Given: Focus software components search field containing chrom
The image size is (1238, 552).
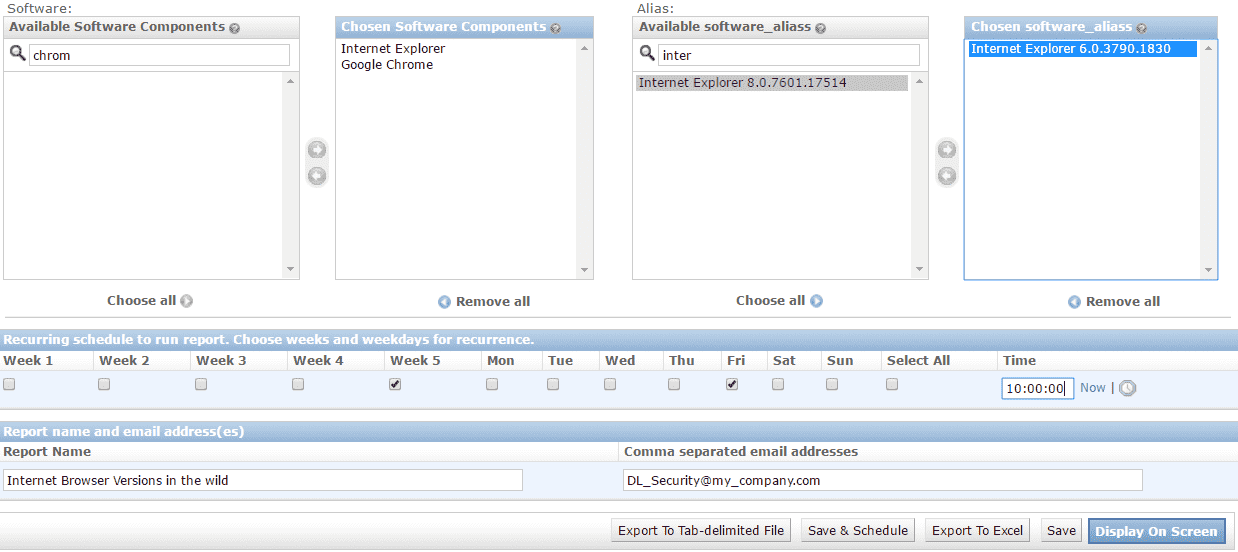Looking at the screenshot, I should tap(159, 55).
